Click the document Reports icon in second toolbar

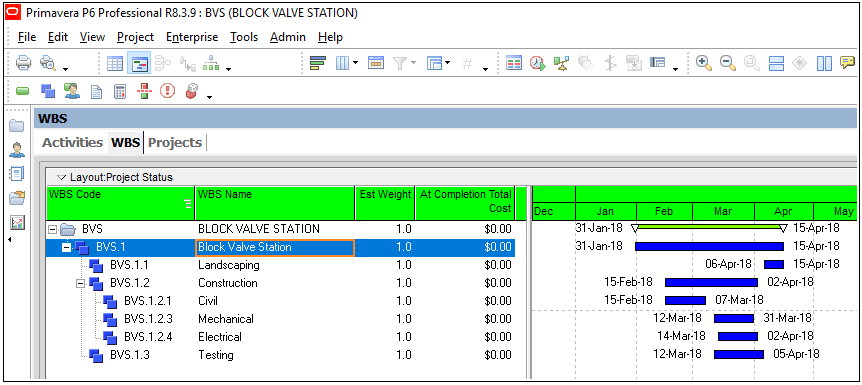96,92
